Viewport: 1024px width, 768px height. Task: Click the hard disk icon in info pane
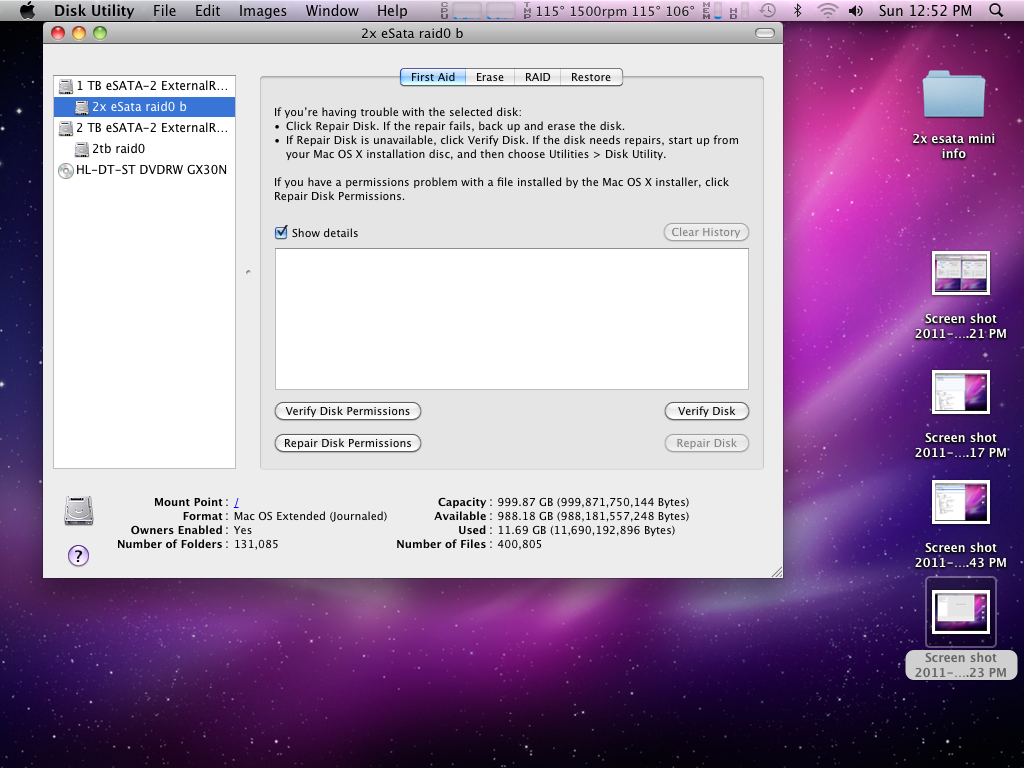pyautogui.click(x=78, y=511)
